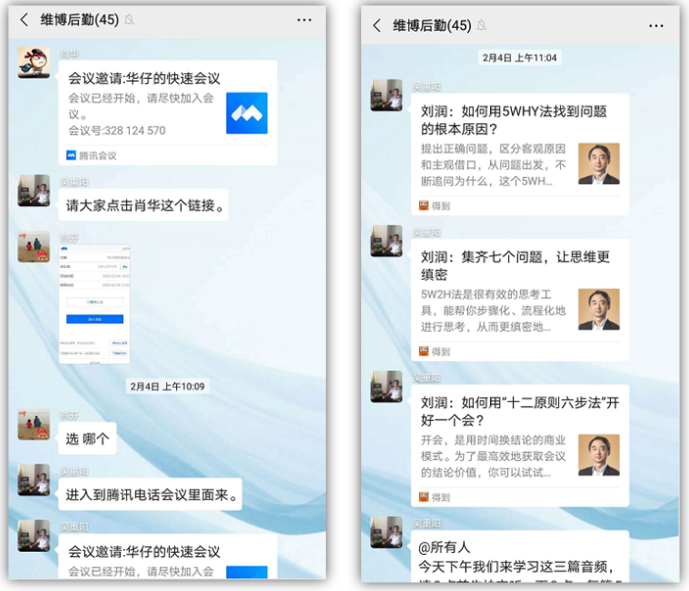Tap avatar beside 选 哪个 message
689x591 pixels.
(34, 424)
